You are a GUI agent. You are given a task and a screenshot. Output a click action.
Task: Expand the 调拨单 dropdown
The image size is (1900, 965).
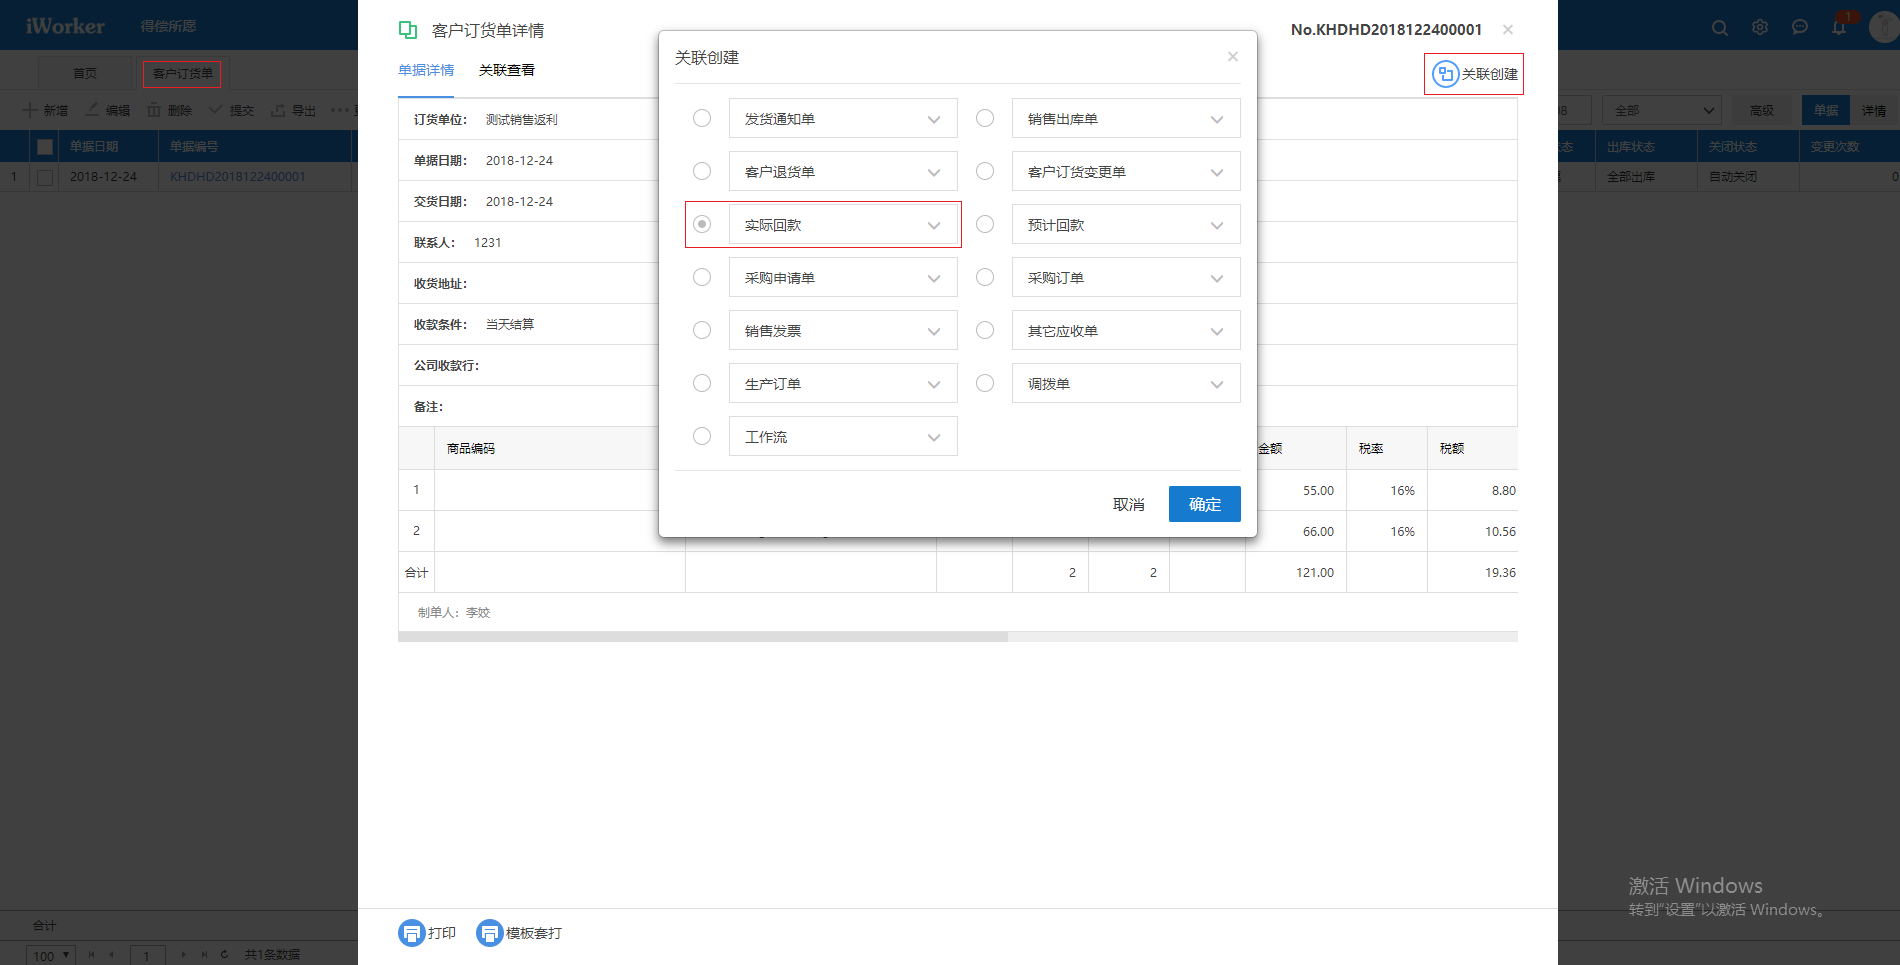(1126, 383)
